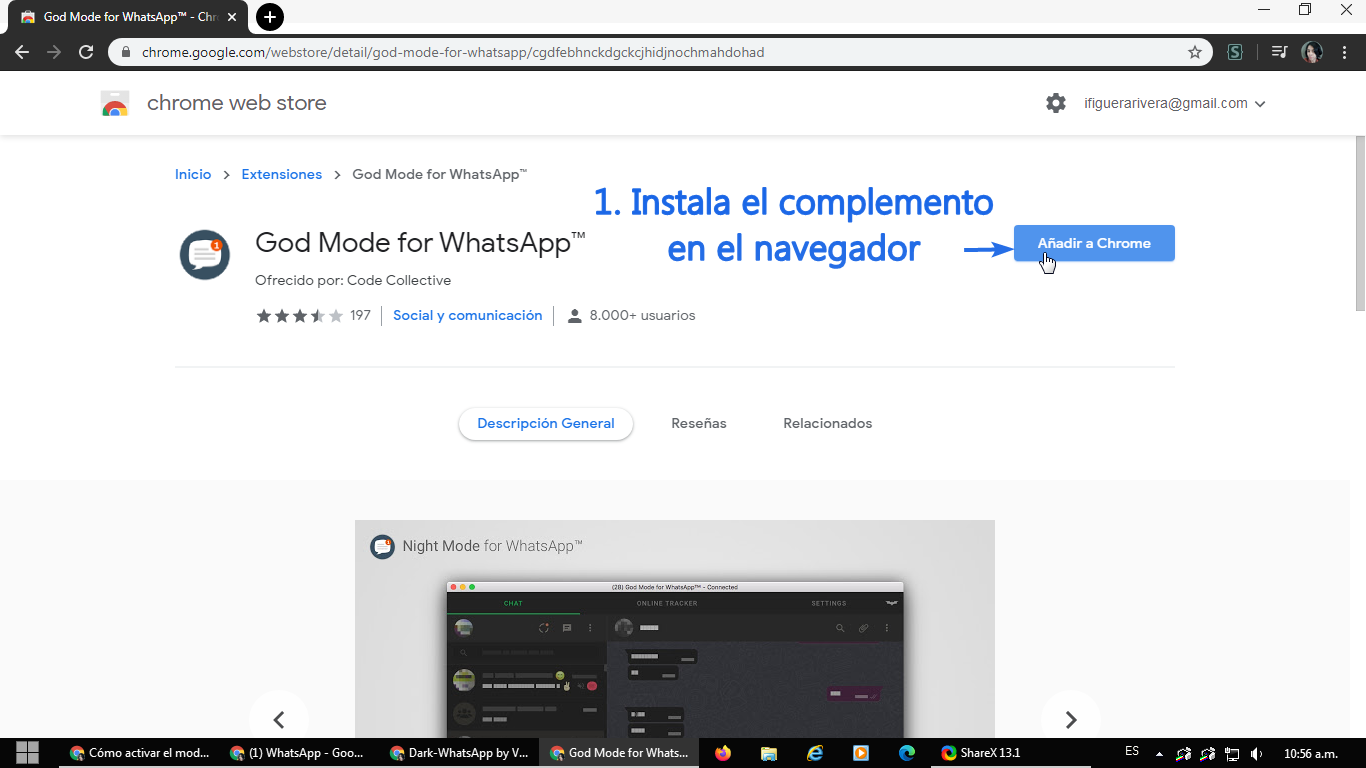Switch to Dark-WhatsApp taskbar window

click(459, 753)
